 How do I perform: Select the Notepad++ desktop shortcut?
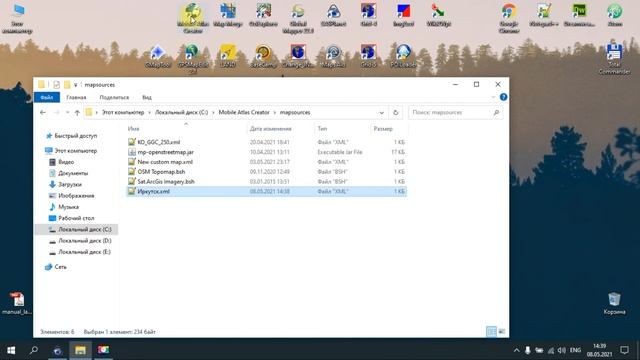[544, 16]
